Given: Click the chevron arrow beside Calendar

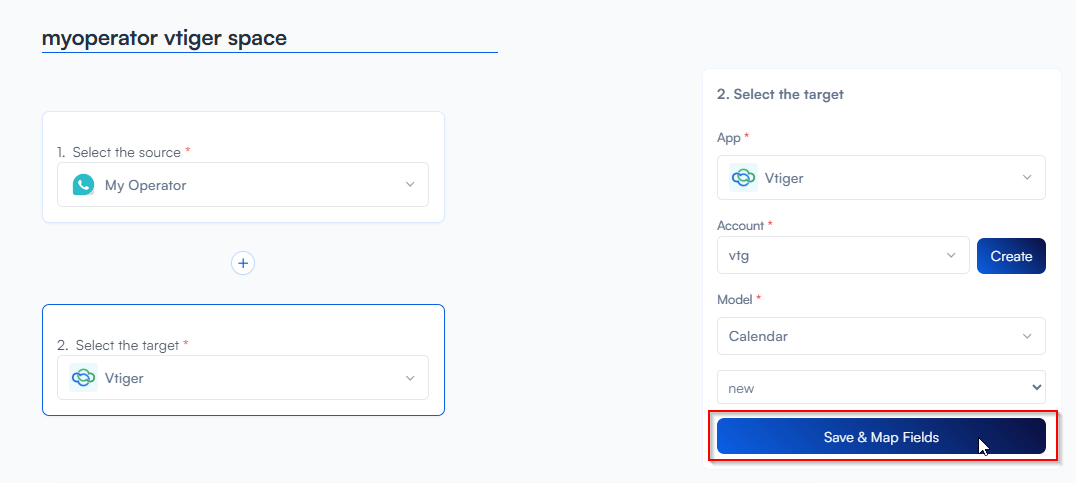Looking at the screenshot, I should (x=1027, y=336).
